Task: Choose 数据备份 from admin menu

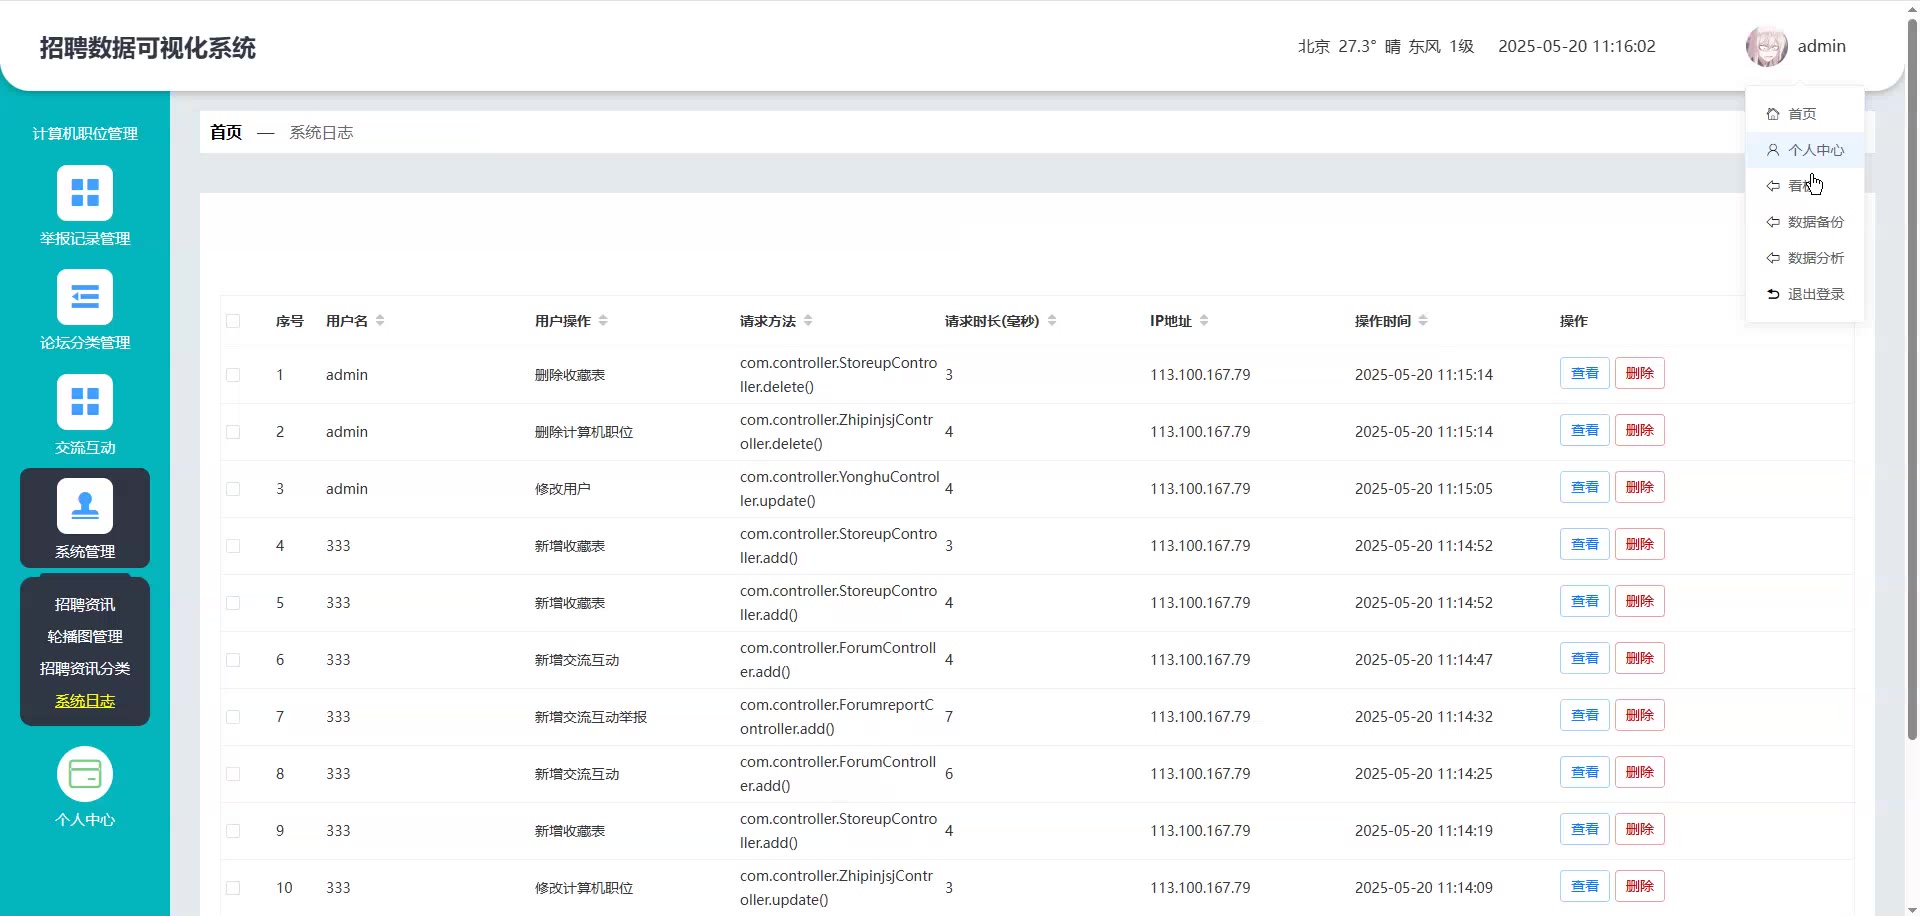Action: pyautogui.click(x=1815, y=222)
